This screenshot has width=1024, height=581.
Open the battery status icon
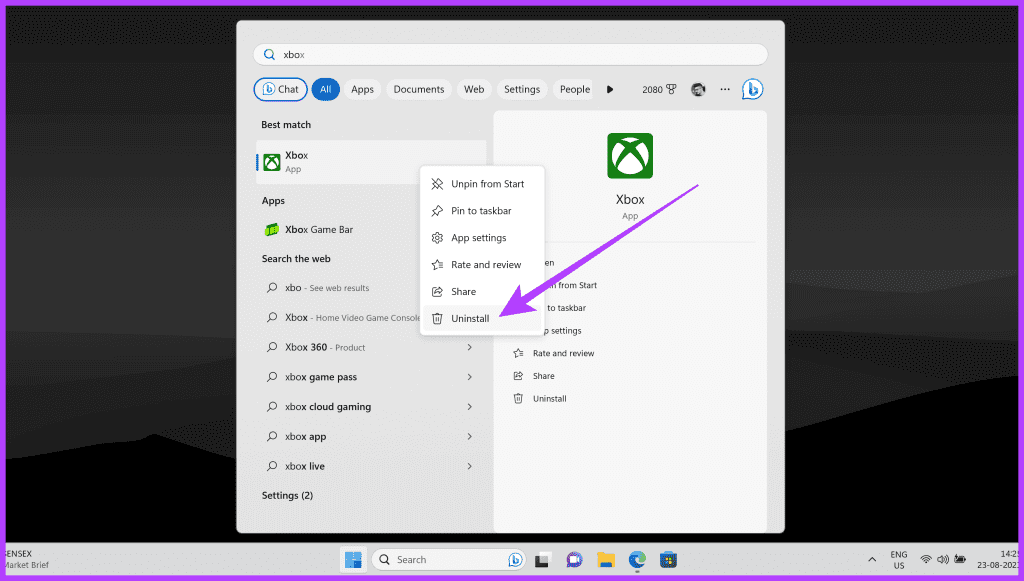pos(960,559)
